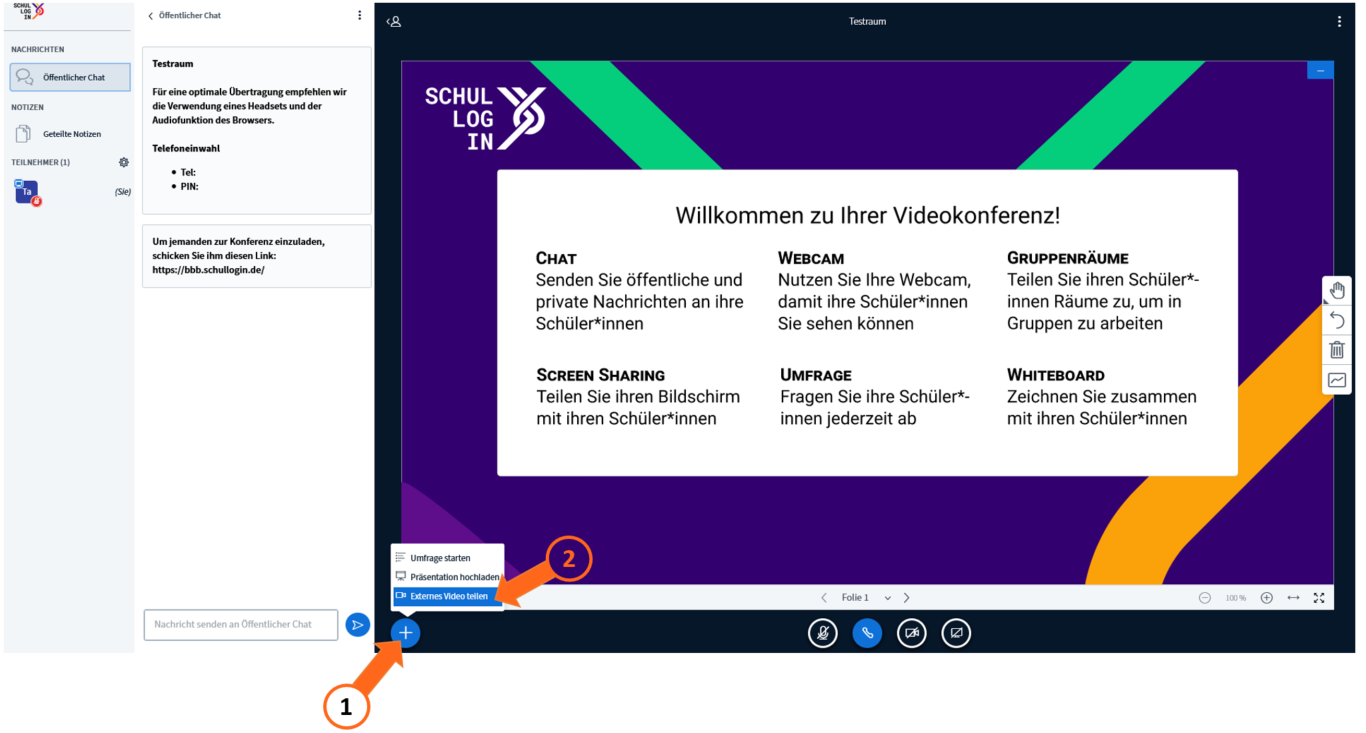This screenshot has width=1366, height=733.
Task: Click the bbb.schullogin.de invite link
Action: tap(208, 270)
